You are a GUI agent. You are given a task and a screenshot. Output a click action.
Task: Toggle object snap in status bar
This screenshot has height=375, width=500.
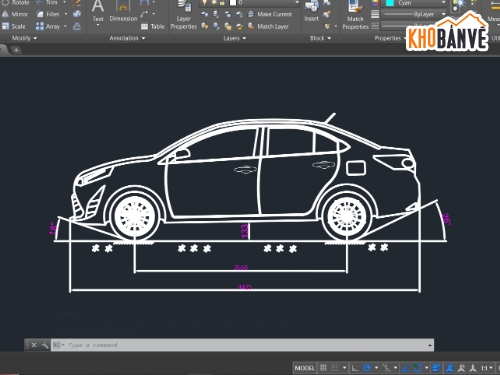coord(418,368)
